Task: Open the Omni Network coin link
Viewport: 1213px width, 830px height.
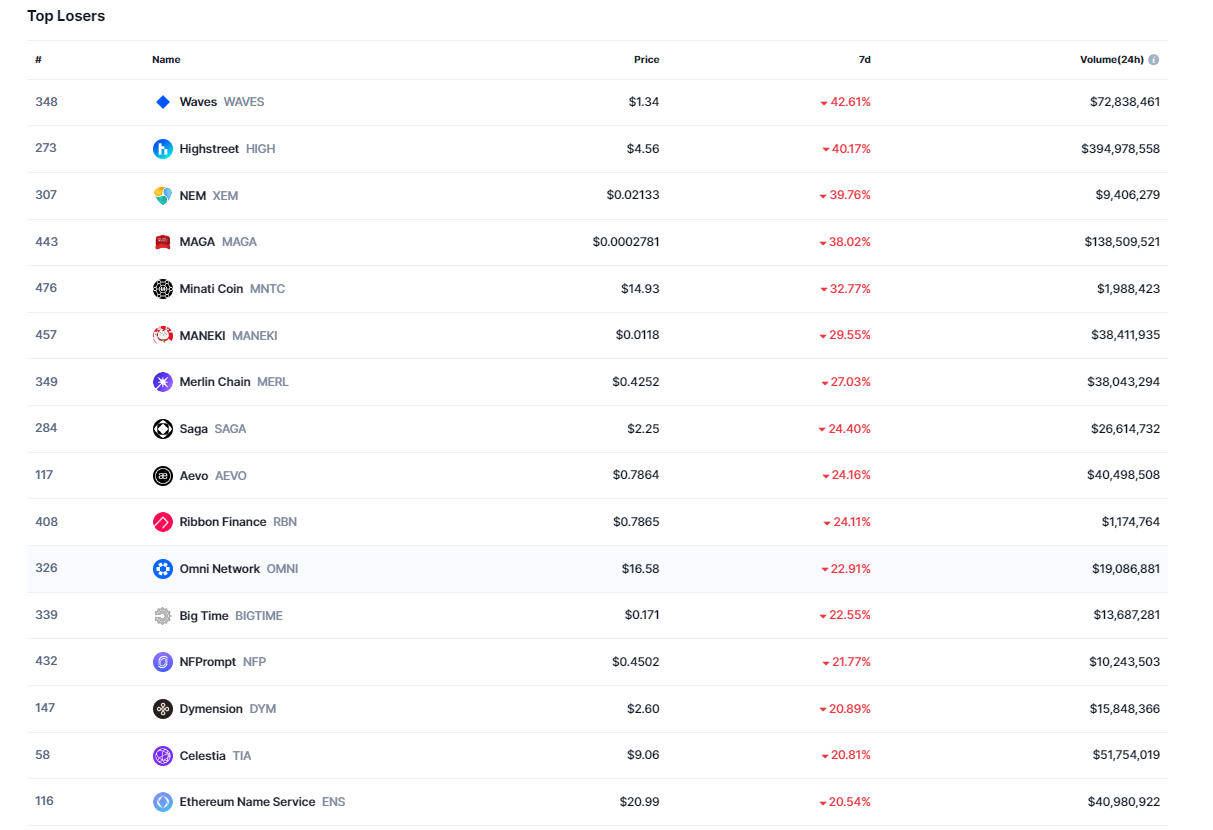Action: tap(220, 569)
